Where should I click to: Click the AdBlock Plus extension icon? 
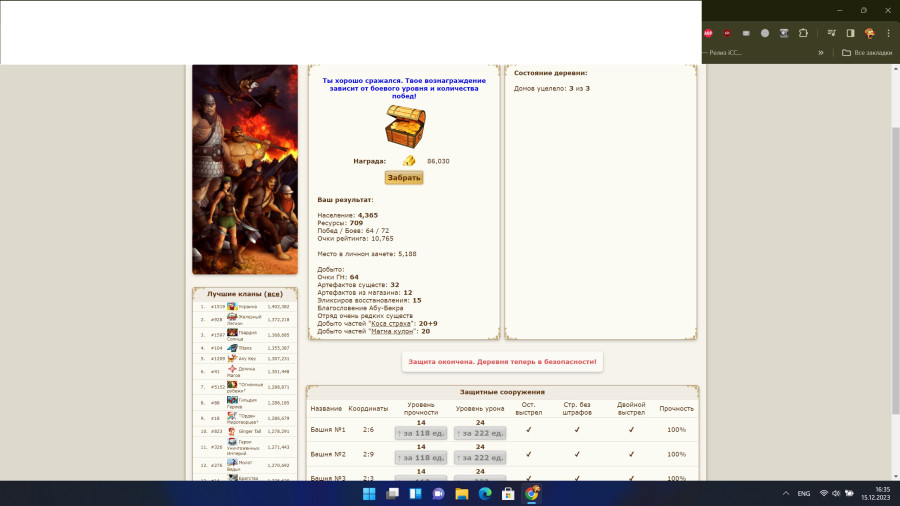[x=708, y=33]
